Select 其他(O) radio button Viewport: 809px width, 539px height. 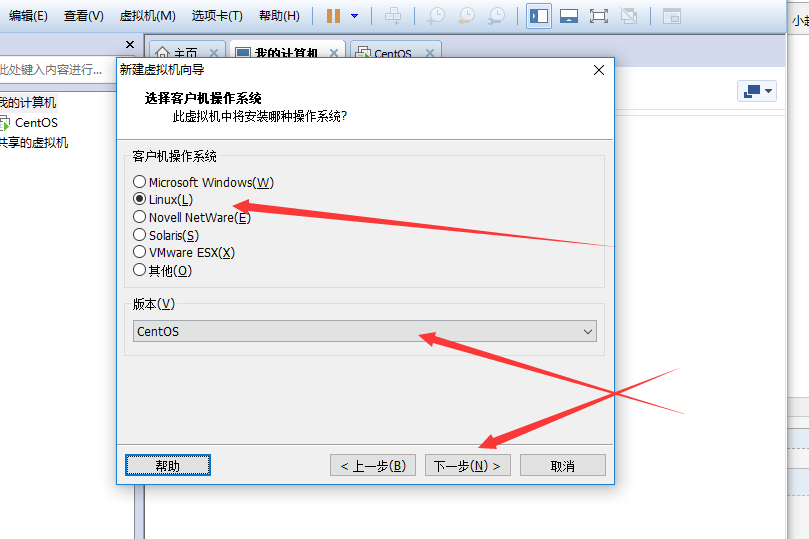click(x=139, y=270)
